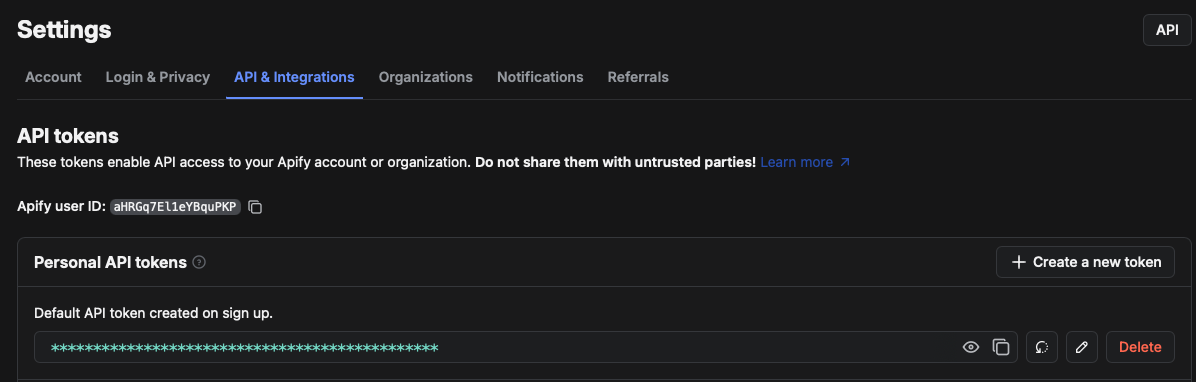Select the user ID value aHRGq7El1eYBquPKP

[x=175, y=207]
